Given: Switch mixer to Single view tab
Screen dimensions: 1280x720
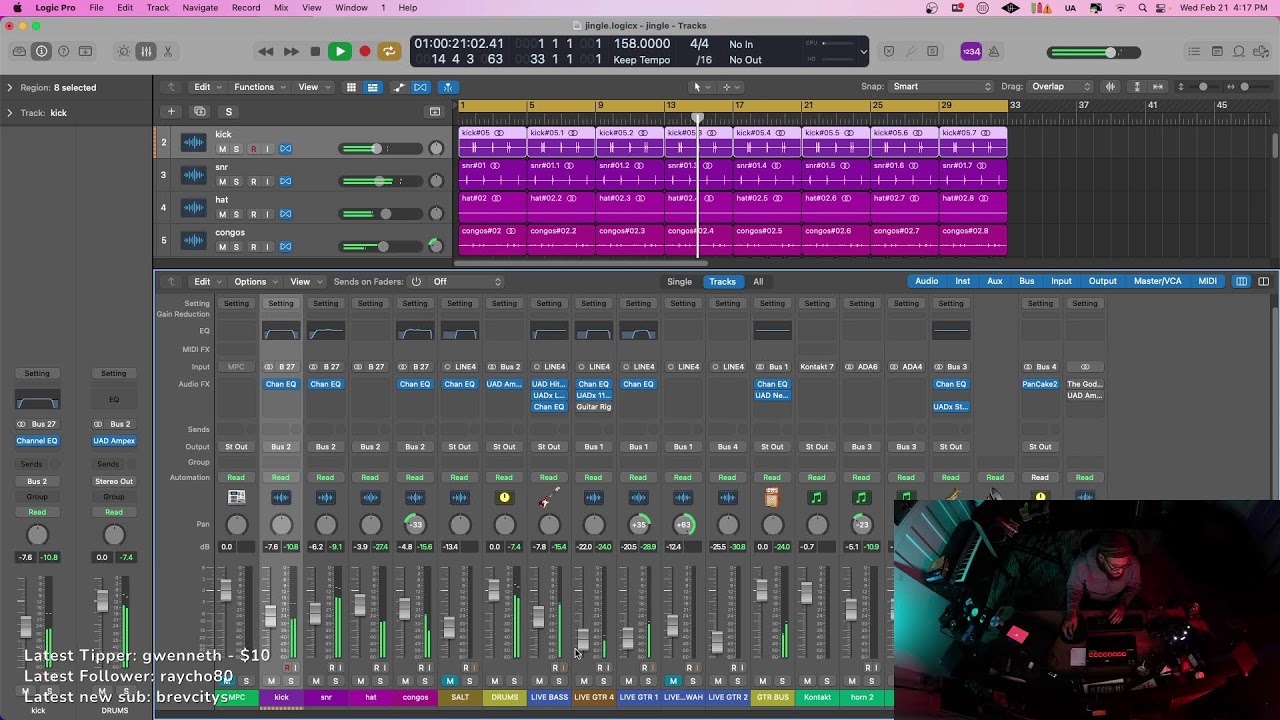Looking at the screenshot, I should (x=680, y=282).
